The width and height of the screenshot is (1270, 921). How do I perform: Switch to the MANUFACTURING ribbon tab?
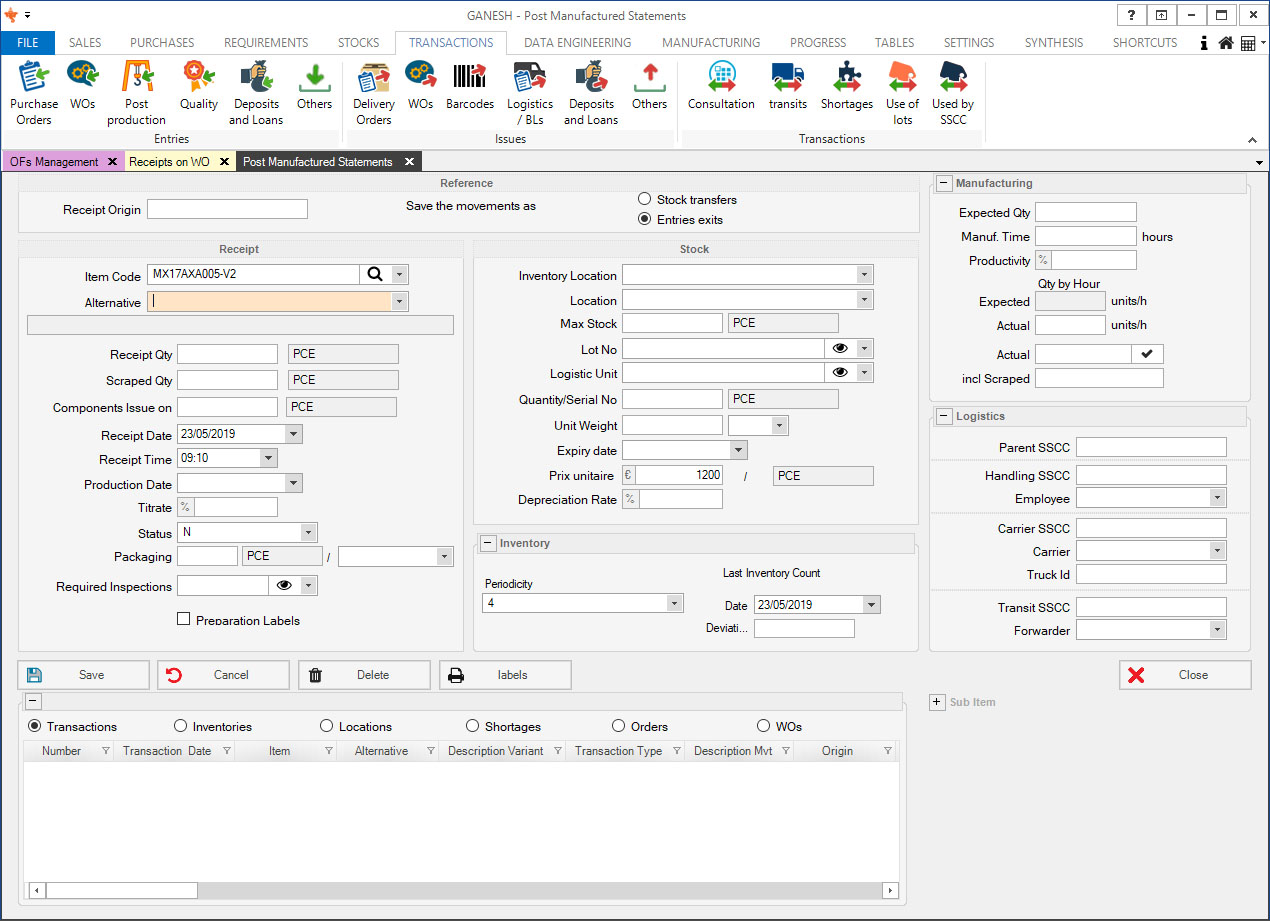click(710, 43)
